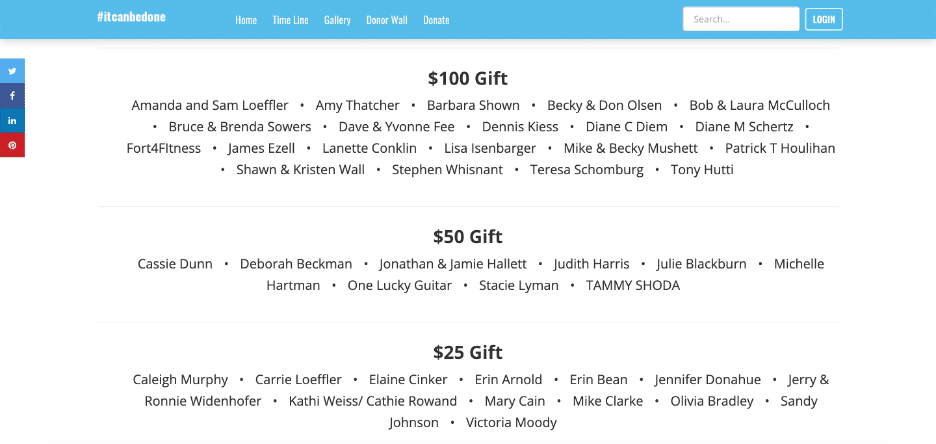The width and height of the screenshot is (936, 444).
Task: Open the Donate page
Action: 436,20
